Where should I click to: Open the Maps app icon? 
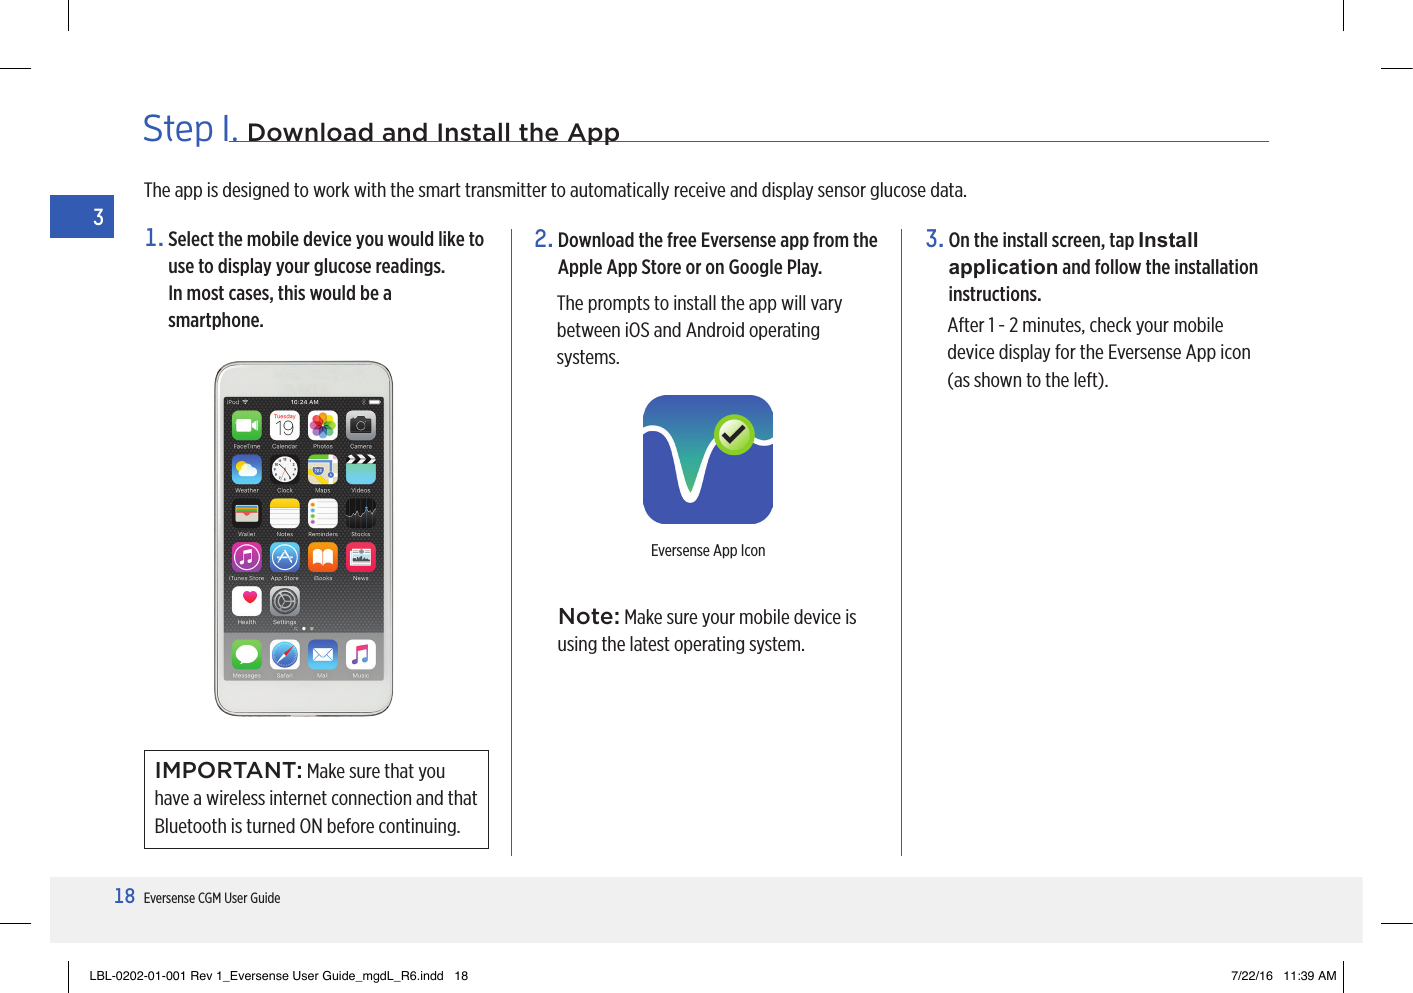[x=322, y=469]
